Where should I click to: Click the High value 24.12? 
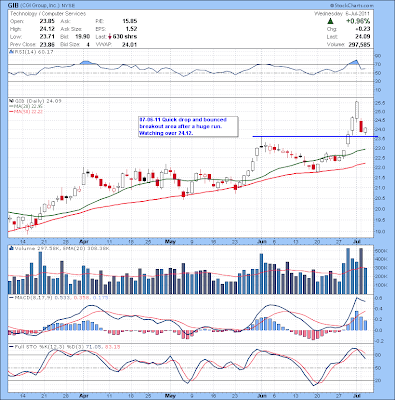tap(47, 29)
